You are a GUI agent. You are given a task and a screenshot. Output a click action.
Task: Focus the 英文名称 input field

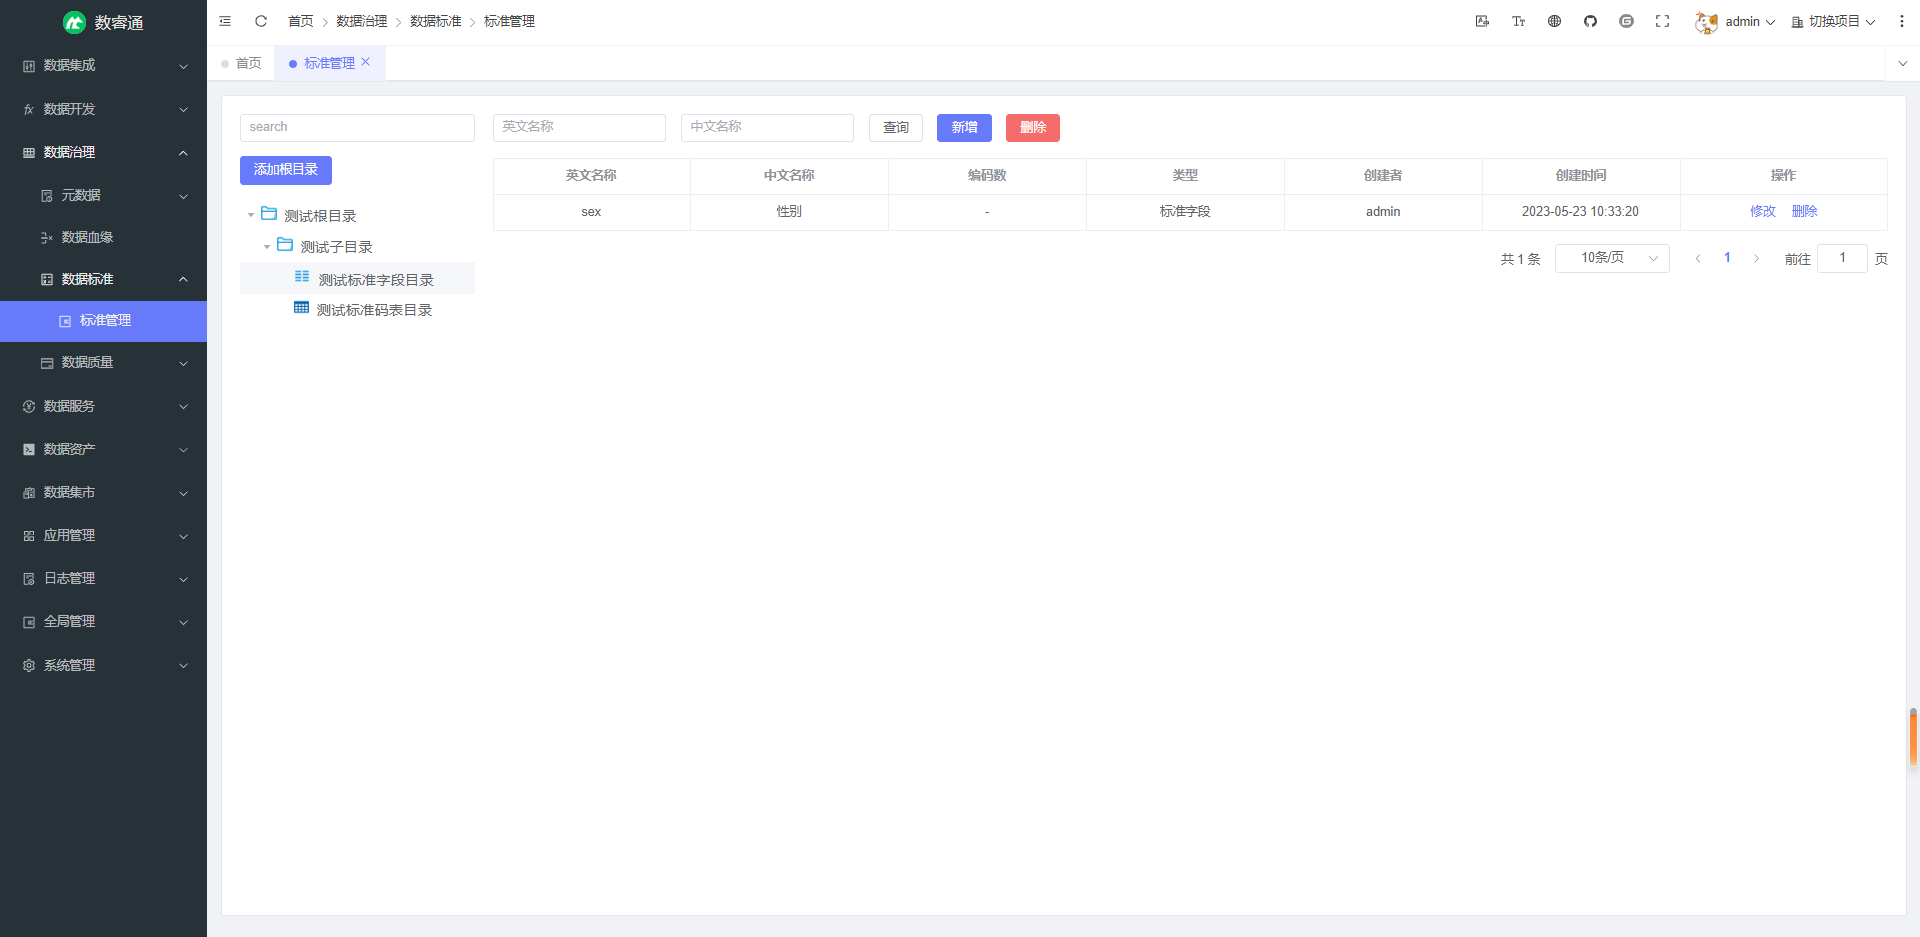(x=579, y=128)
